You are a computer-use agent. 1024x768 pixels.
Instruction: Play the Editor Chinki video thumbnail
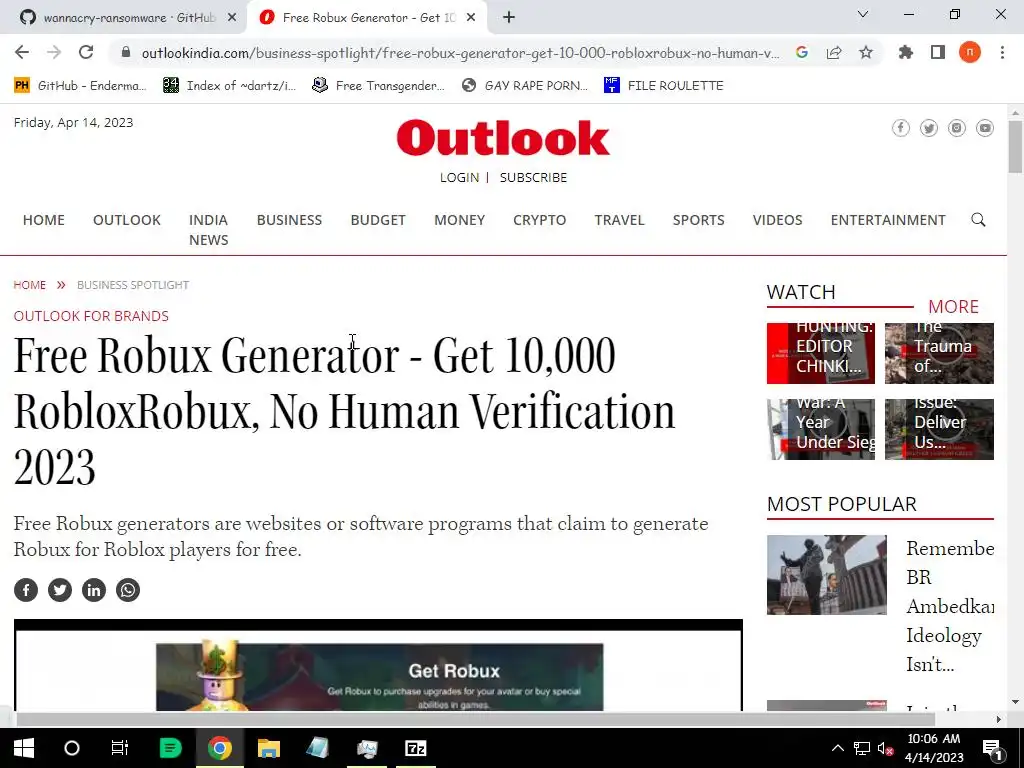click(821, 353)
